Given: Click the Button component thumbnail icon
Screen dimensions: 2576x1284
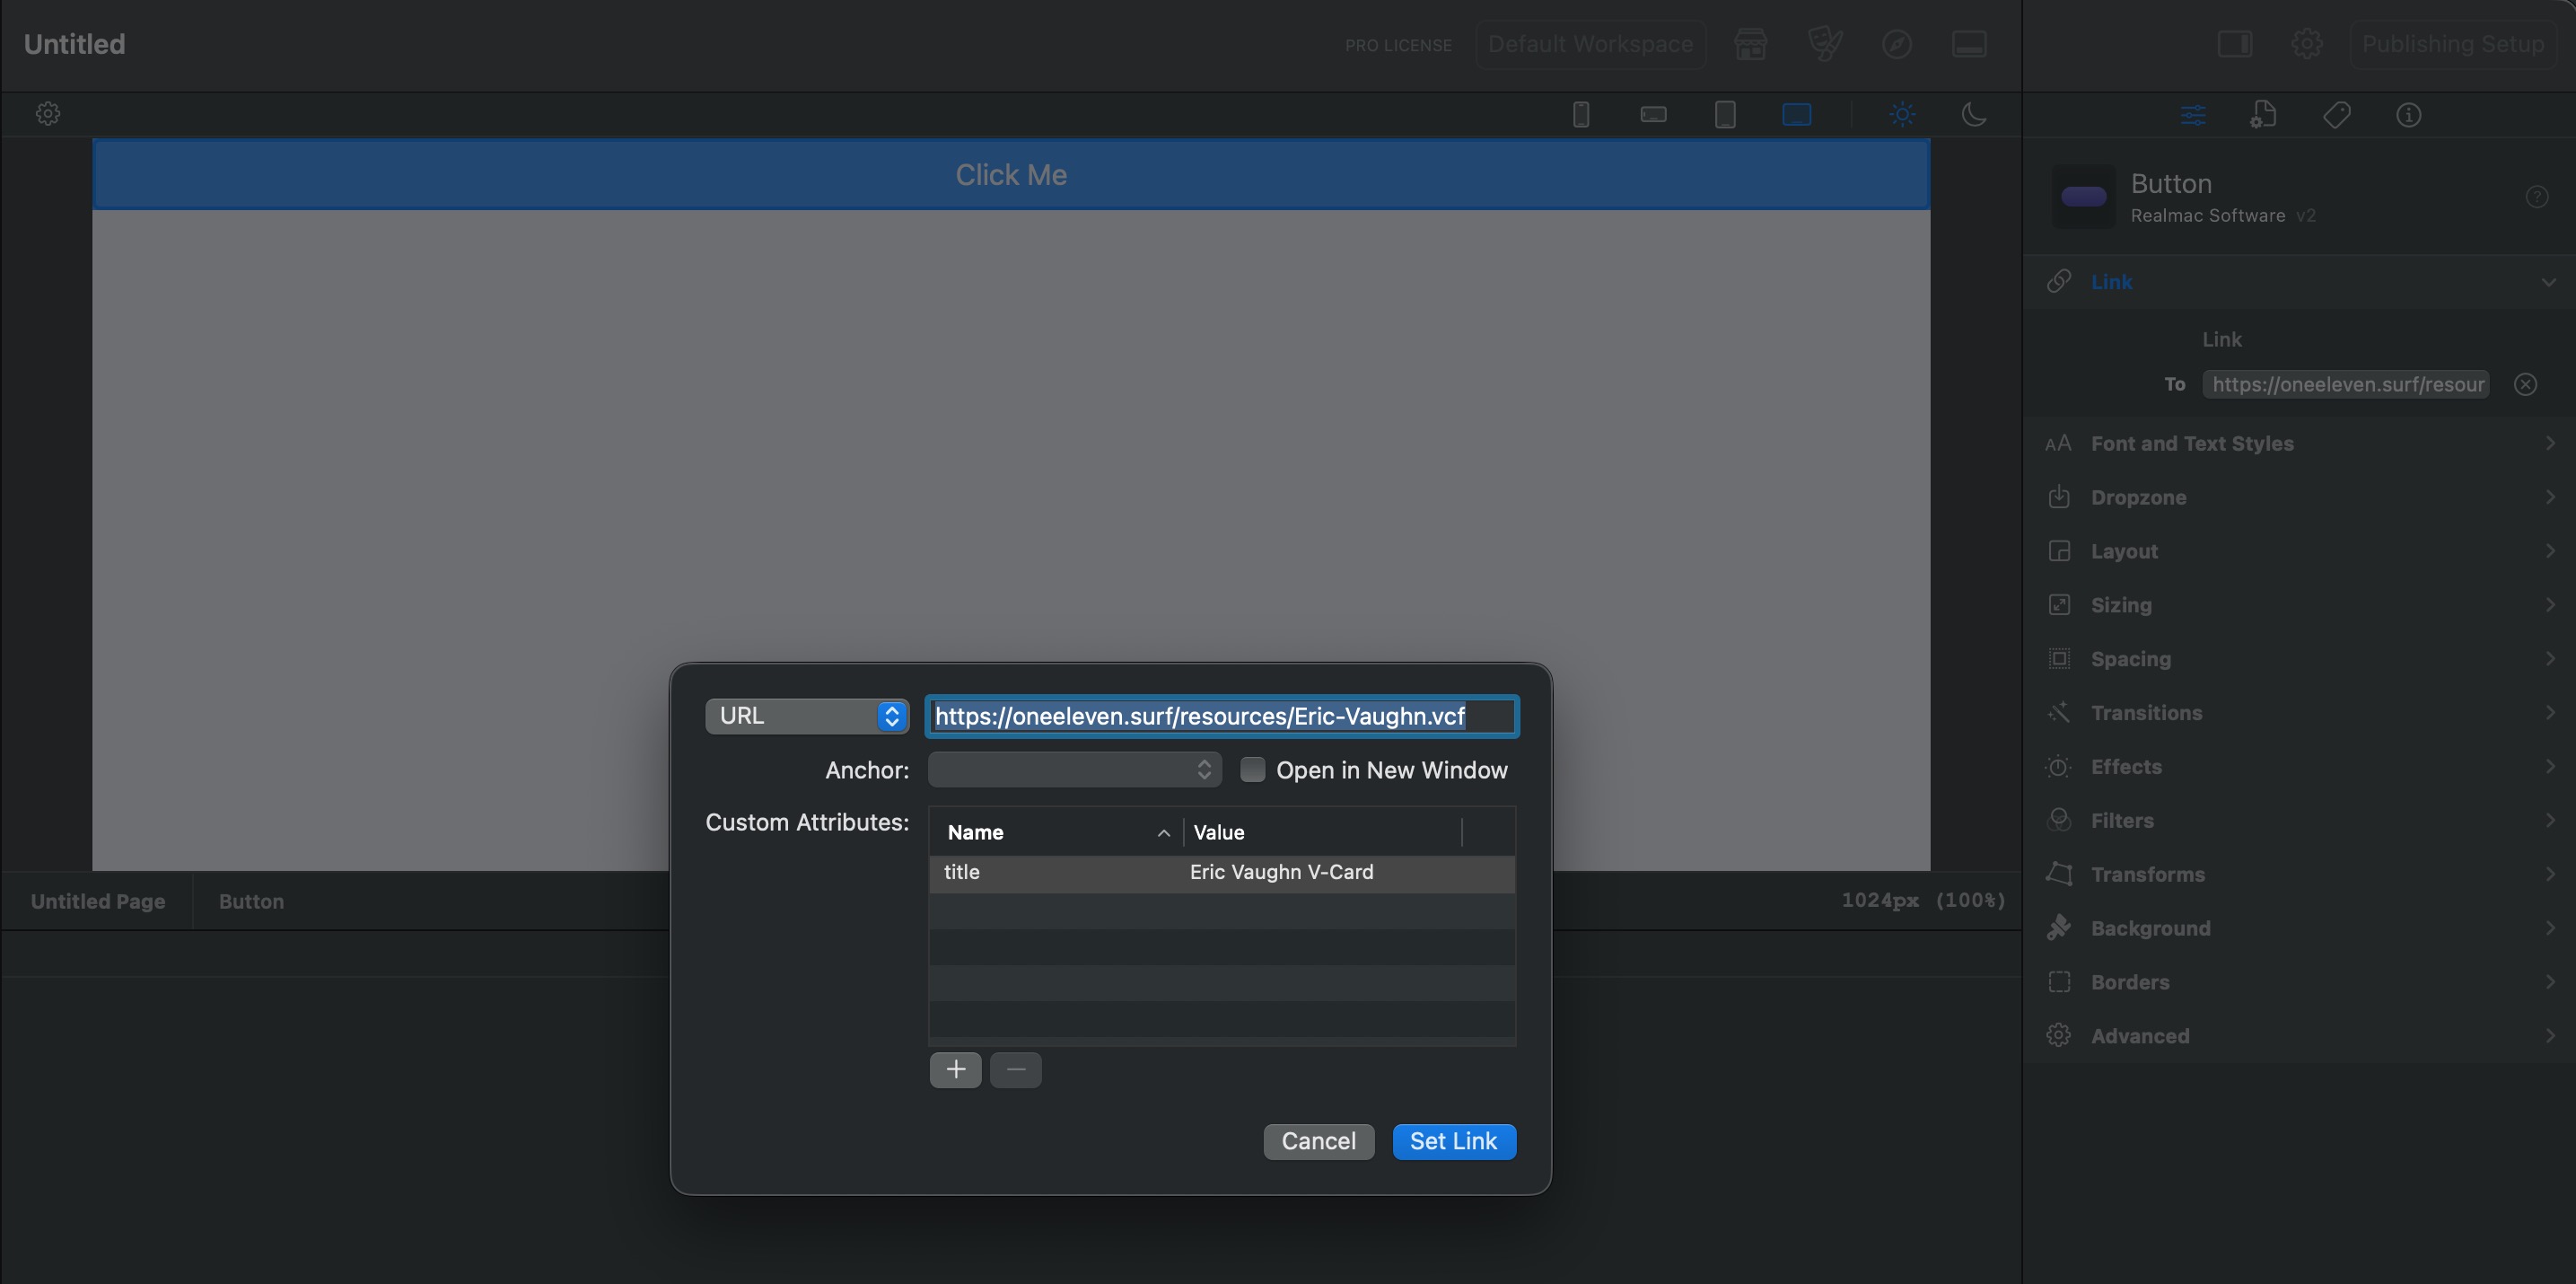Looking at the screenshot, I should (x=2083, y=197).
